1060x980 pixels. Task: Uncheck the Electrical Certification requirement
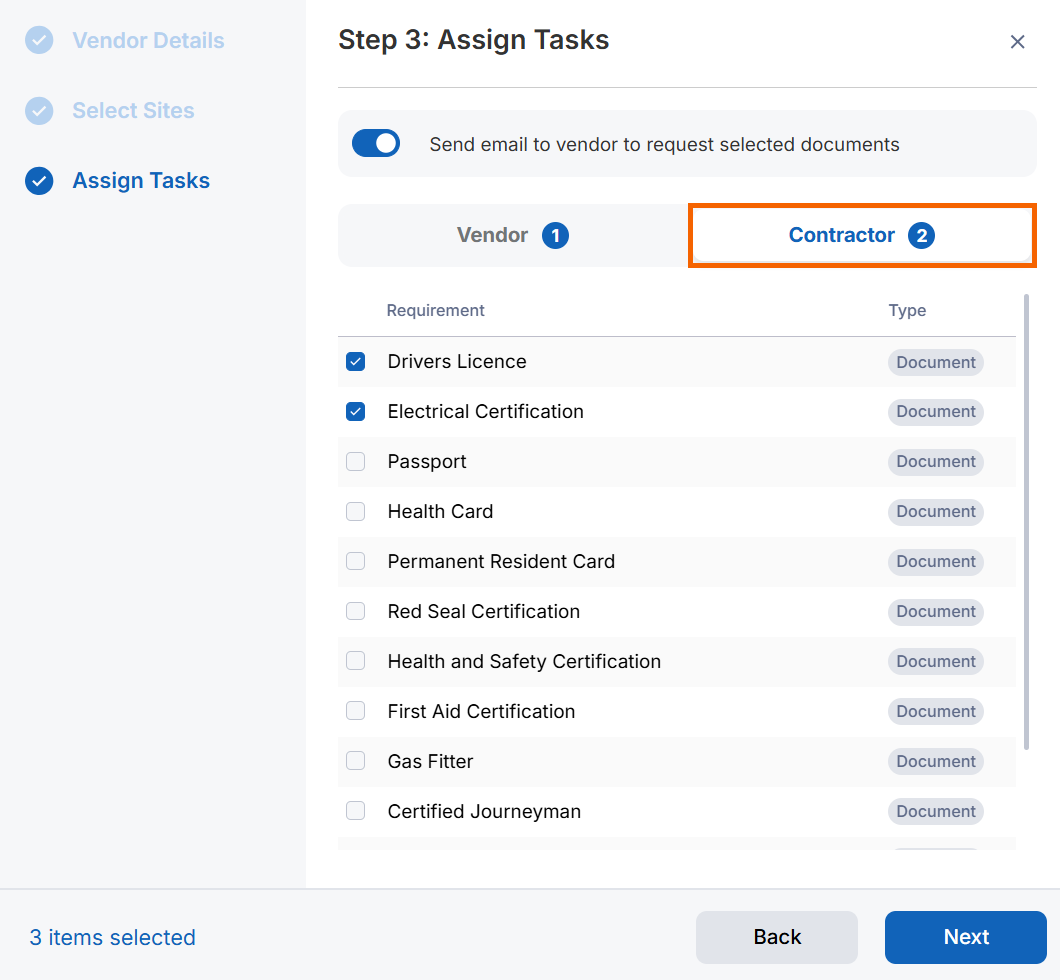pos(356,412)
